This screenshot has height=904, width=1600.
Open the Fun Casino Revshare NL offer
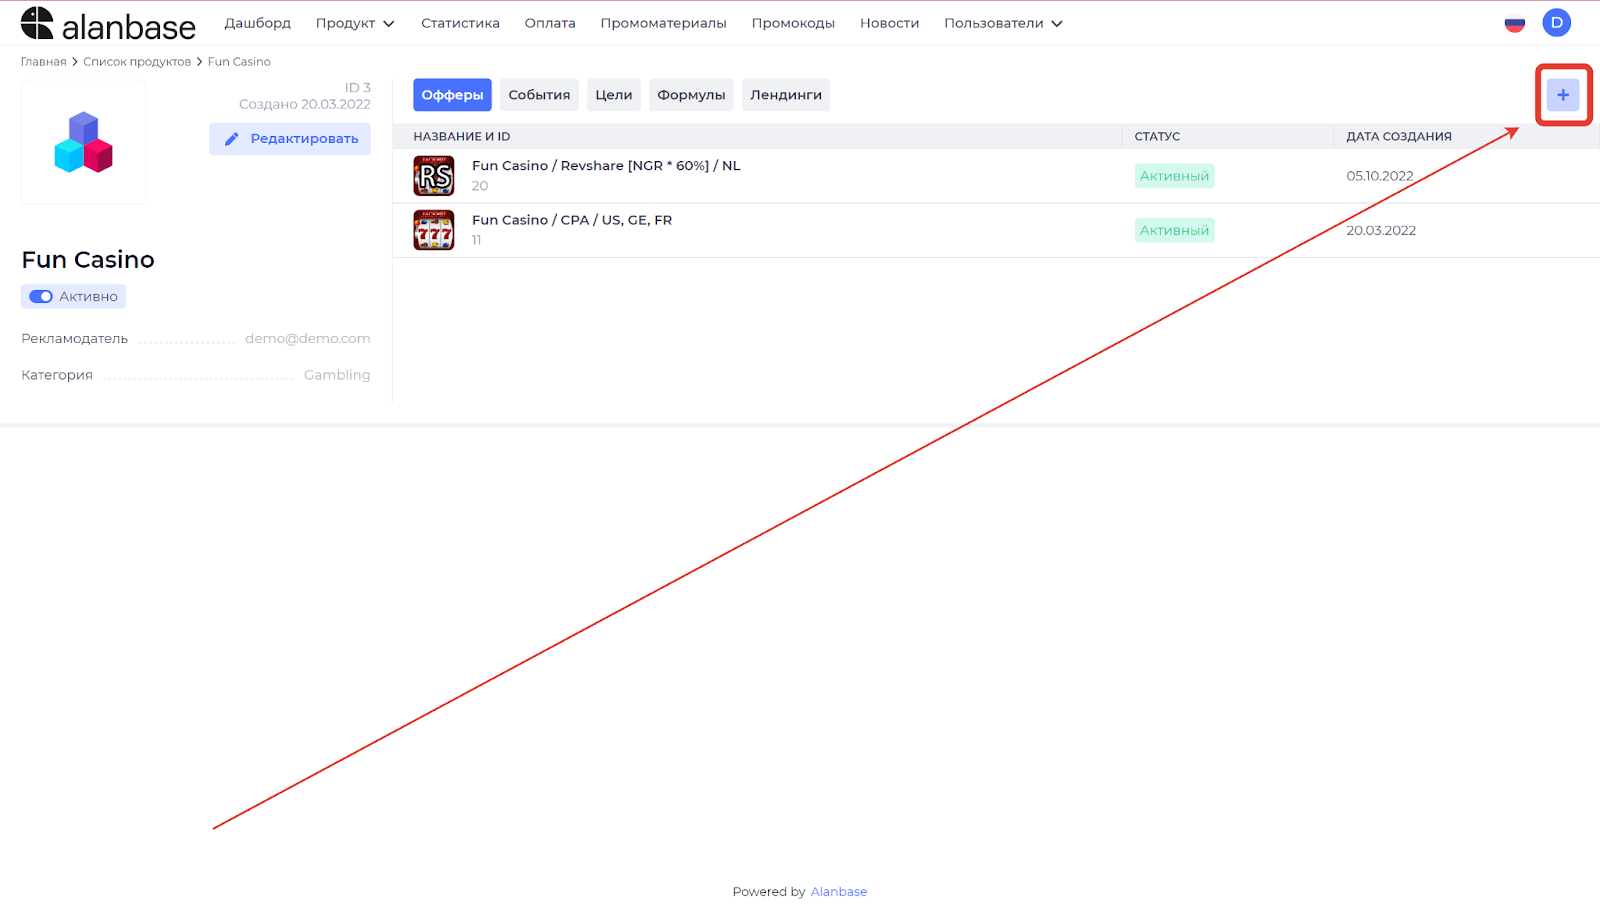pos(606,166)
